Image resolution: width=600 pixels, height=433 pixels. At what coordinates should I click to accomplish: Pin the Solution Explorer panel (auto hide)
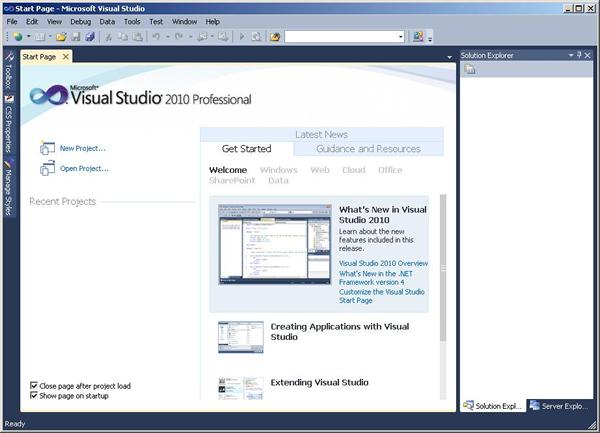579,55
